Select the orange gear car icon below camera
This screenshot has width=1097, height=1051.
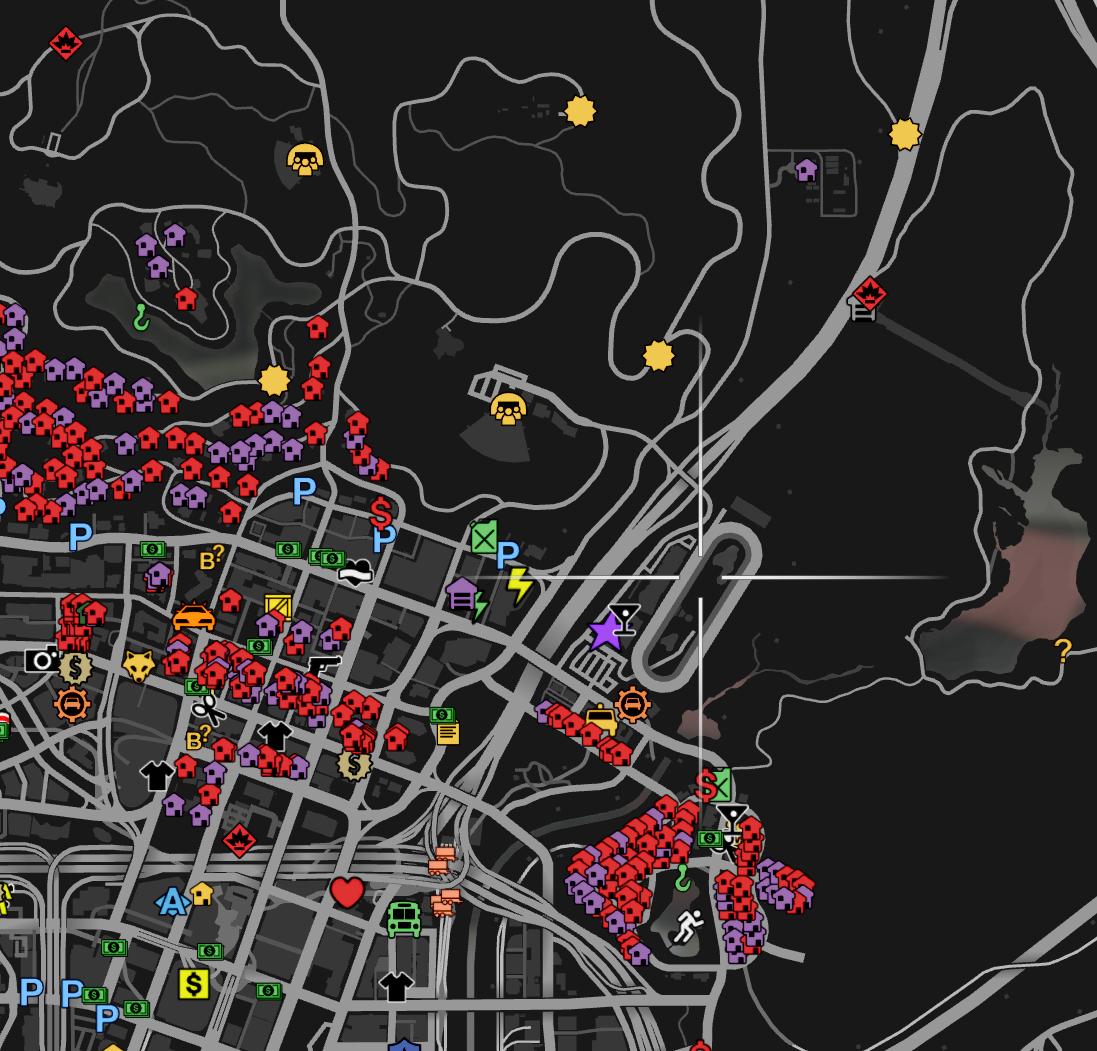(x=71, y=704)
